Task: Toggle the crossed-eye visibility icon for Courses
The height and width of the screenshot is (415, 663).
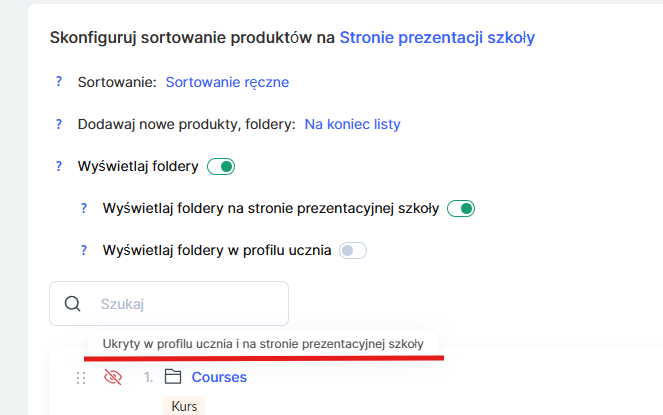Action: pyautogui.click(x=113, y=377)
